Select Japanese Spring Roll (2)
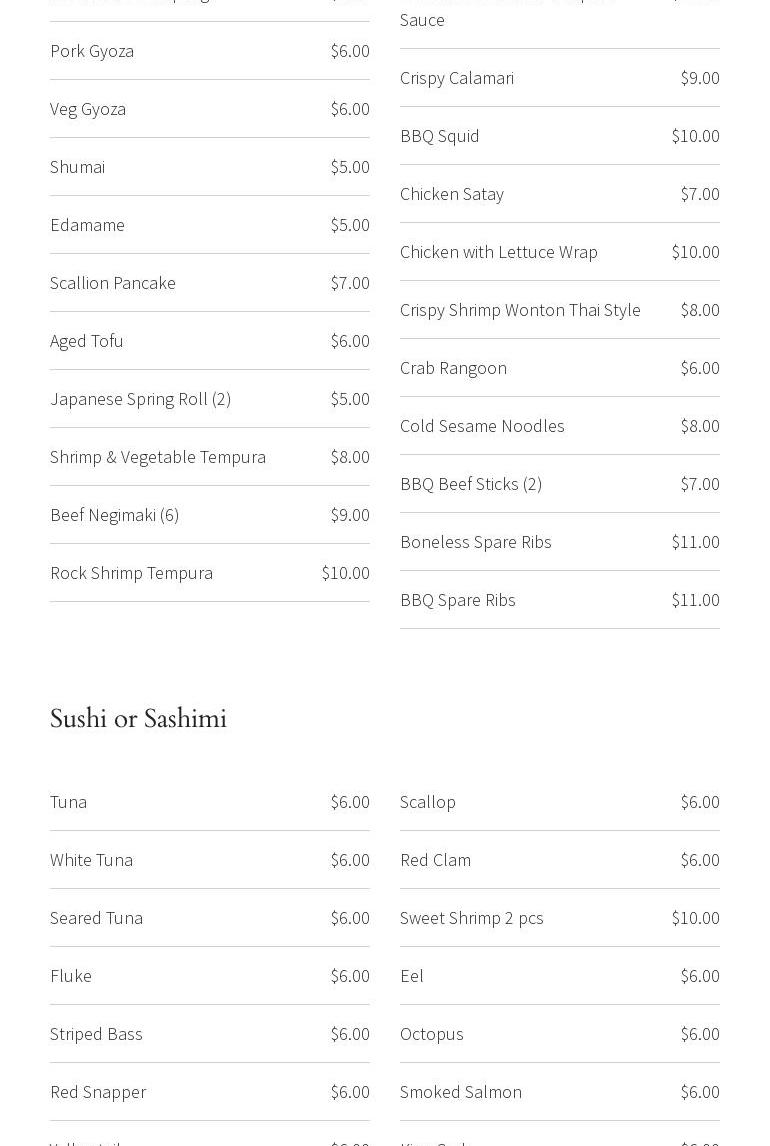Screen dimensions: 770x1146 pos(140,399)
